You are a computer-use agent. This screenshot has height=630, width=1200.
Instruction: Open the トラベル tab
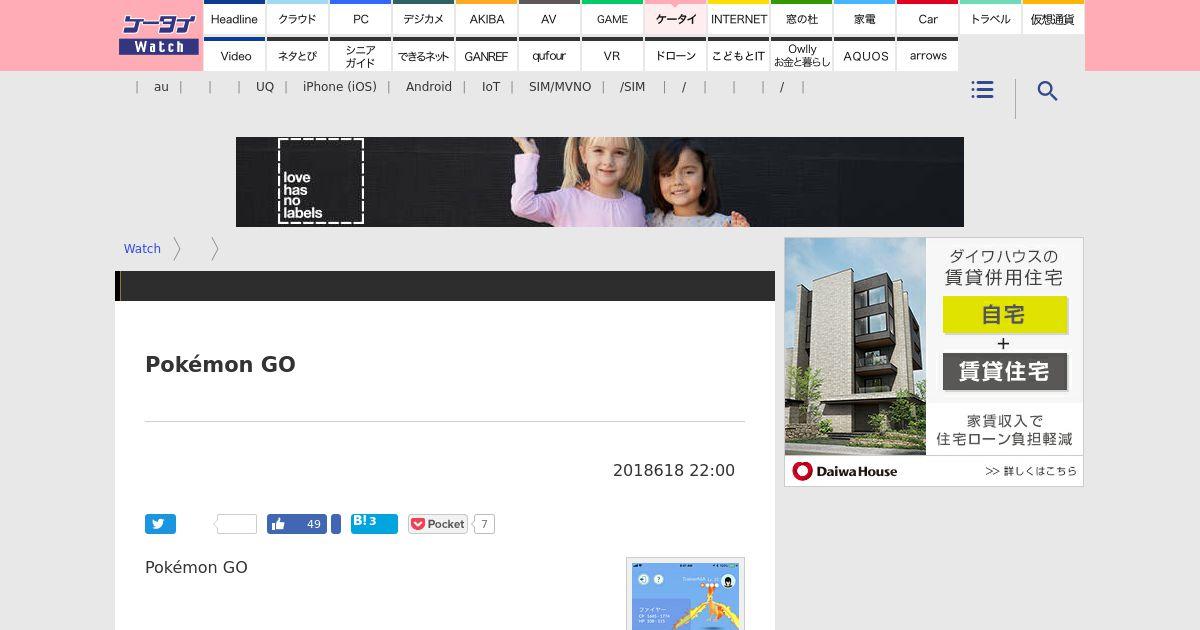990,18
